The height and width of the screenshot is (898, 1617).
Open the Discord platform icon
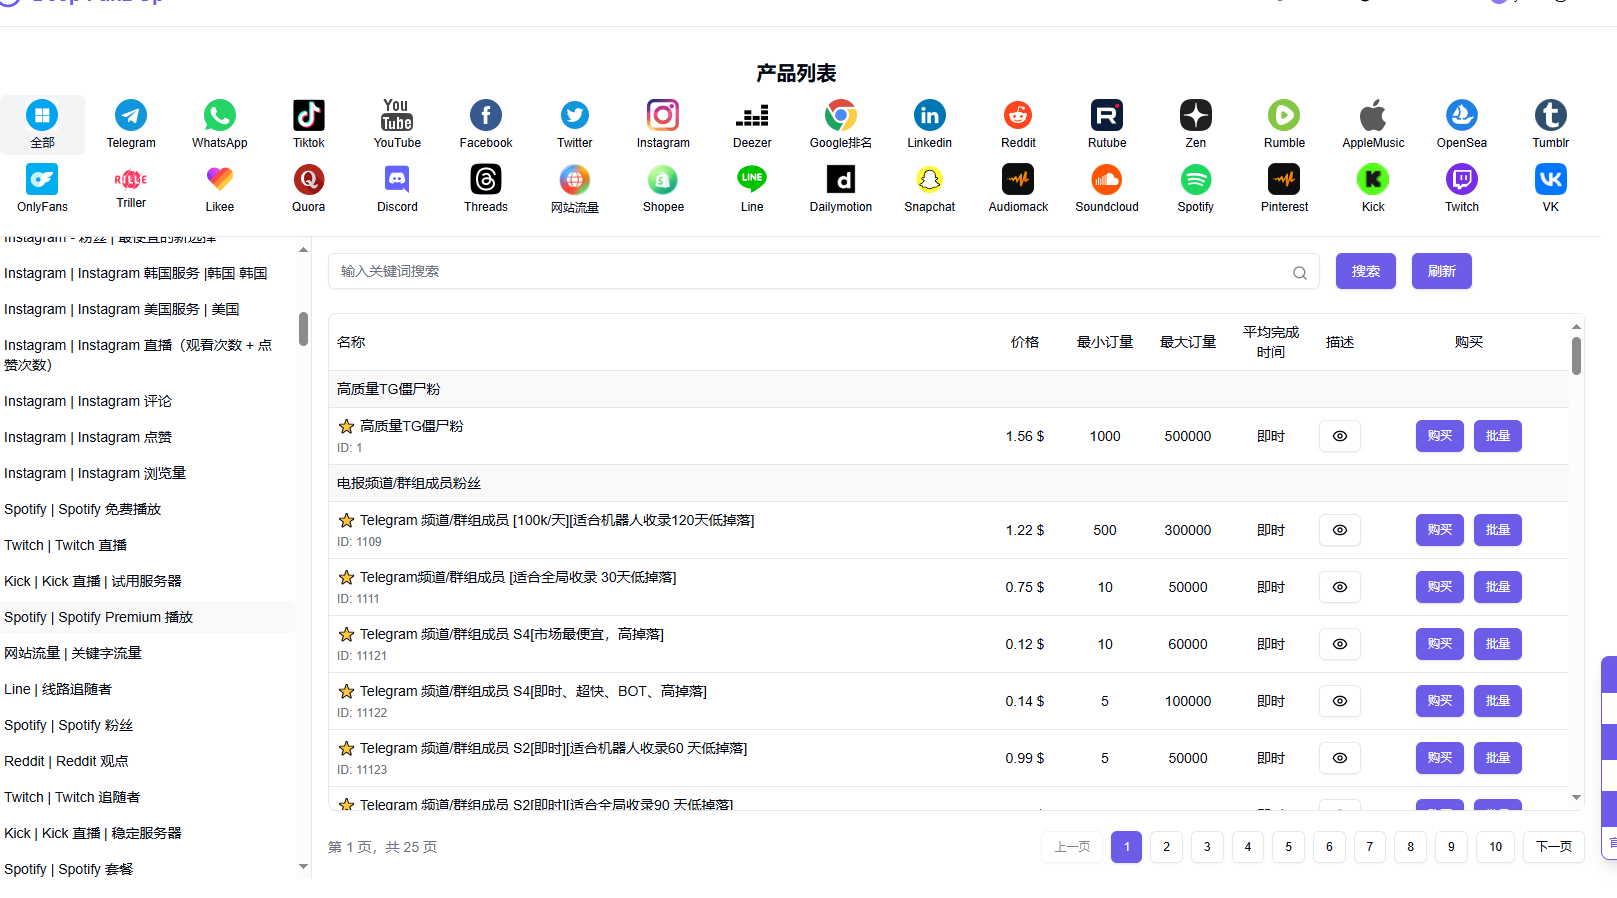[x=397, y=179]
